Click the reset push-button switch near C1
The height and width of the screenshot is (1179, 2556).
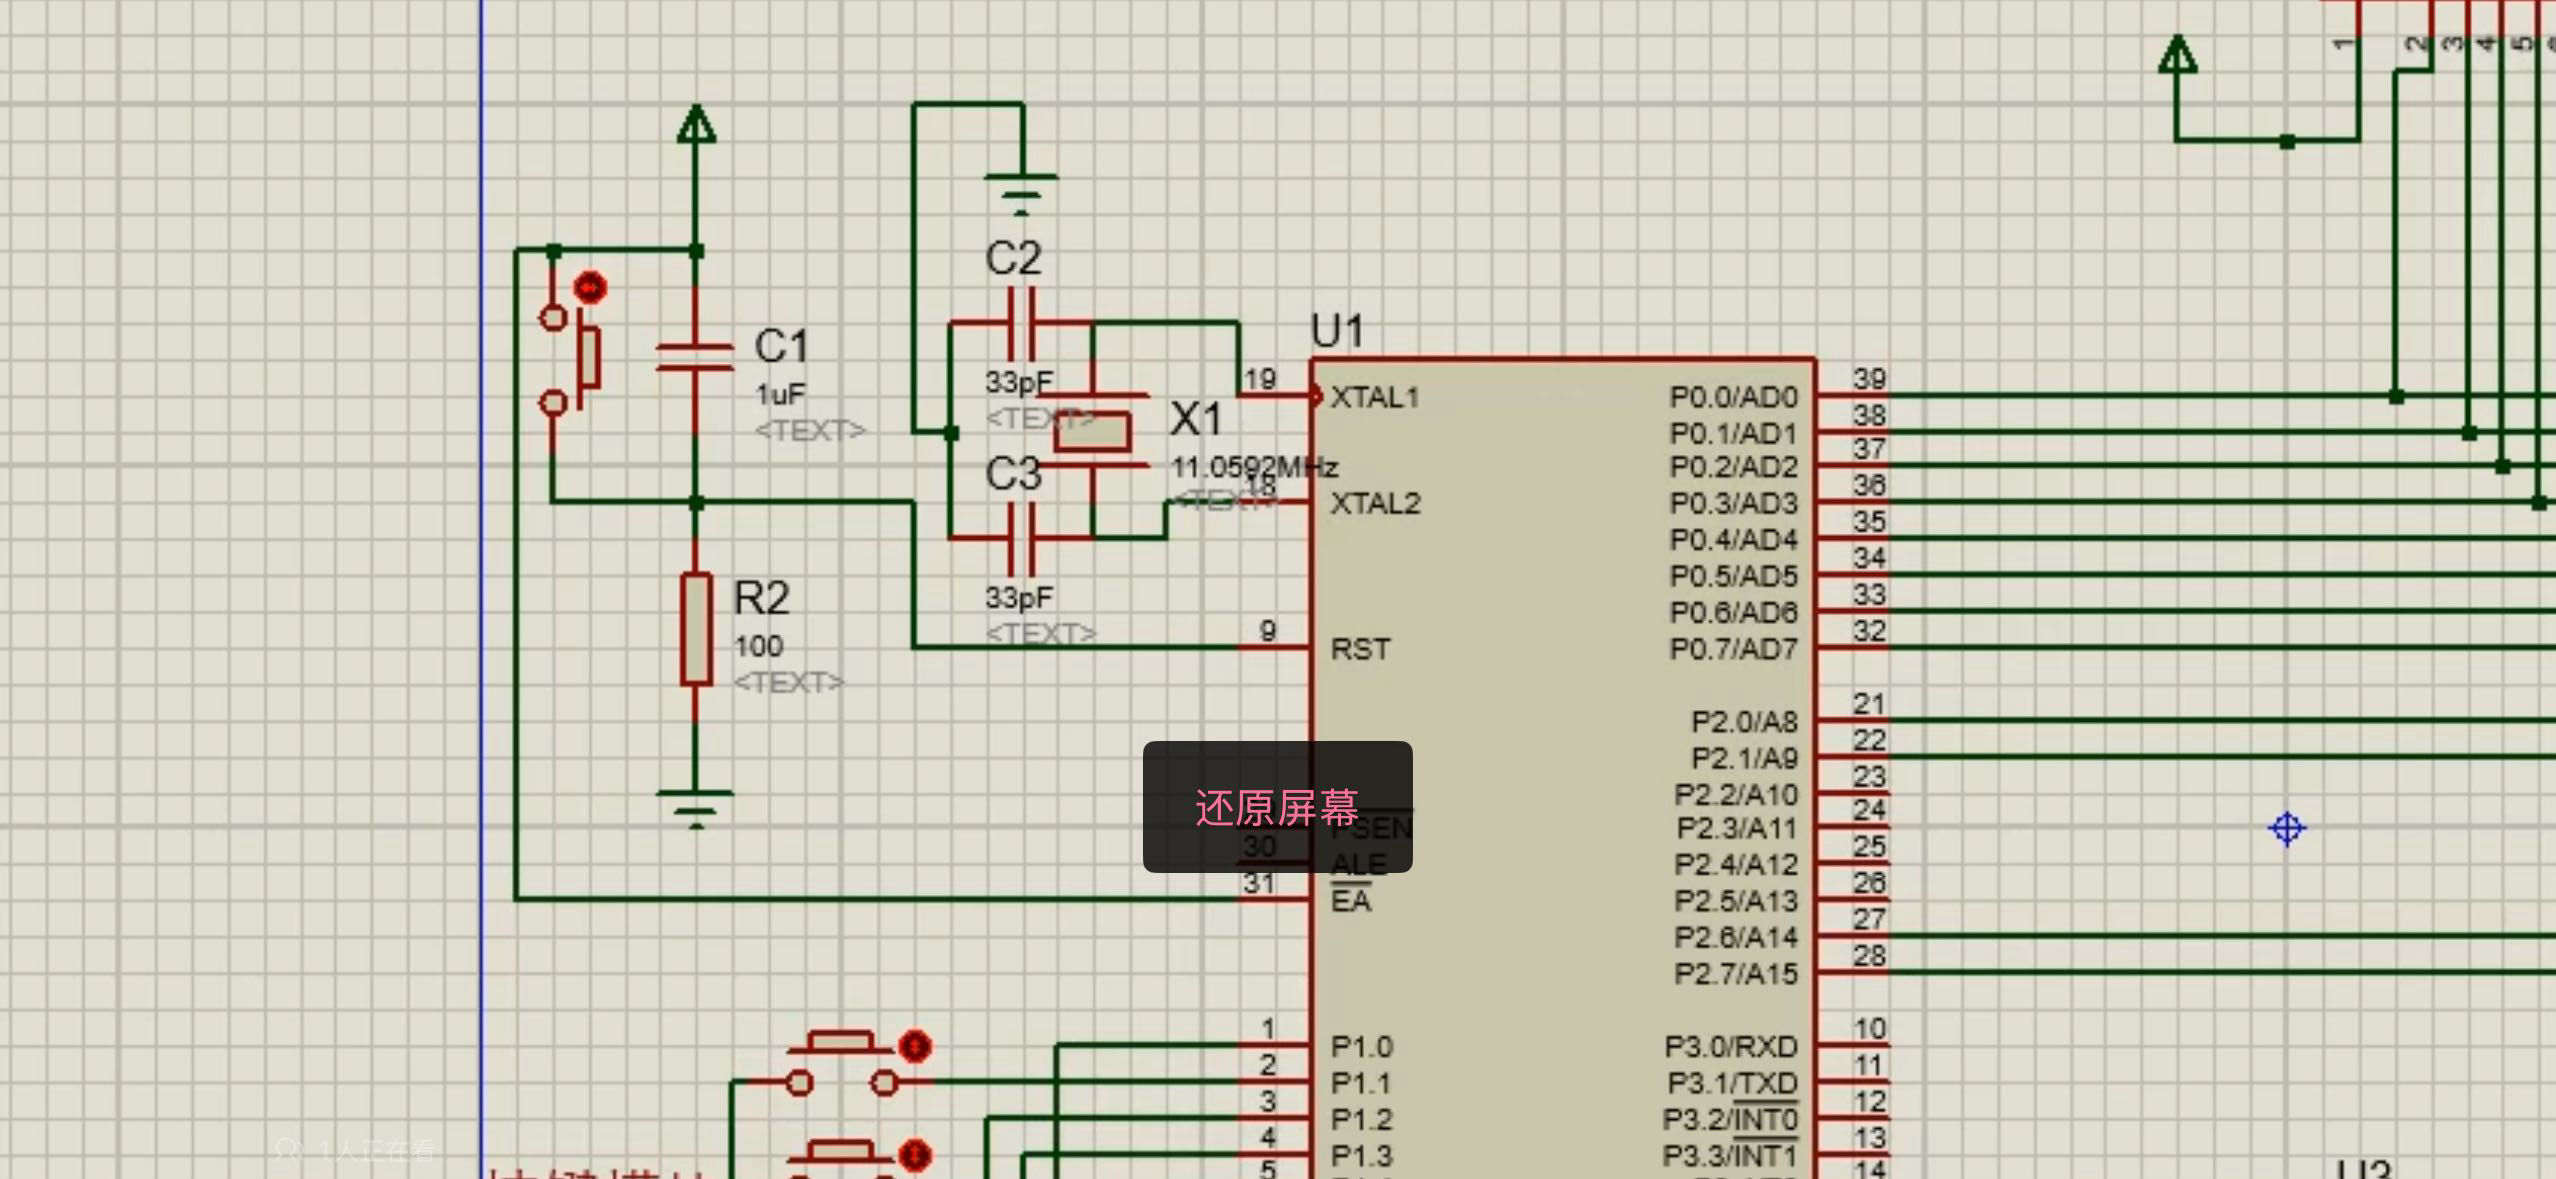pos(572,359)
